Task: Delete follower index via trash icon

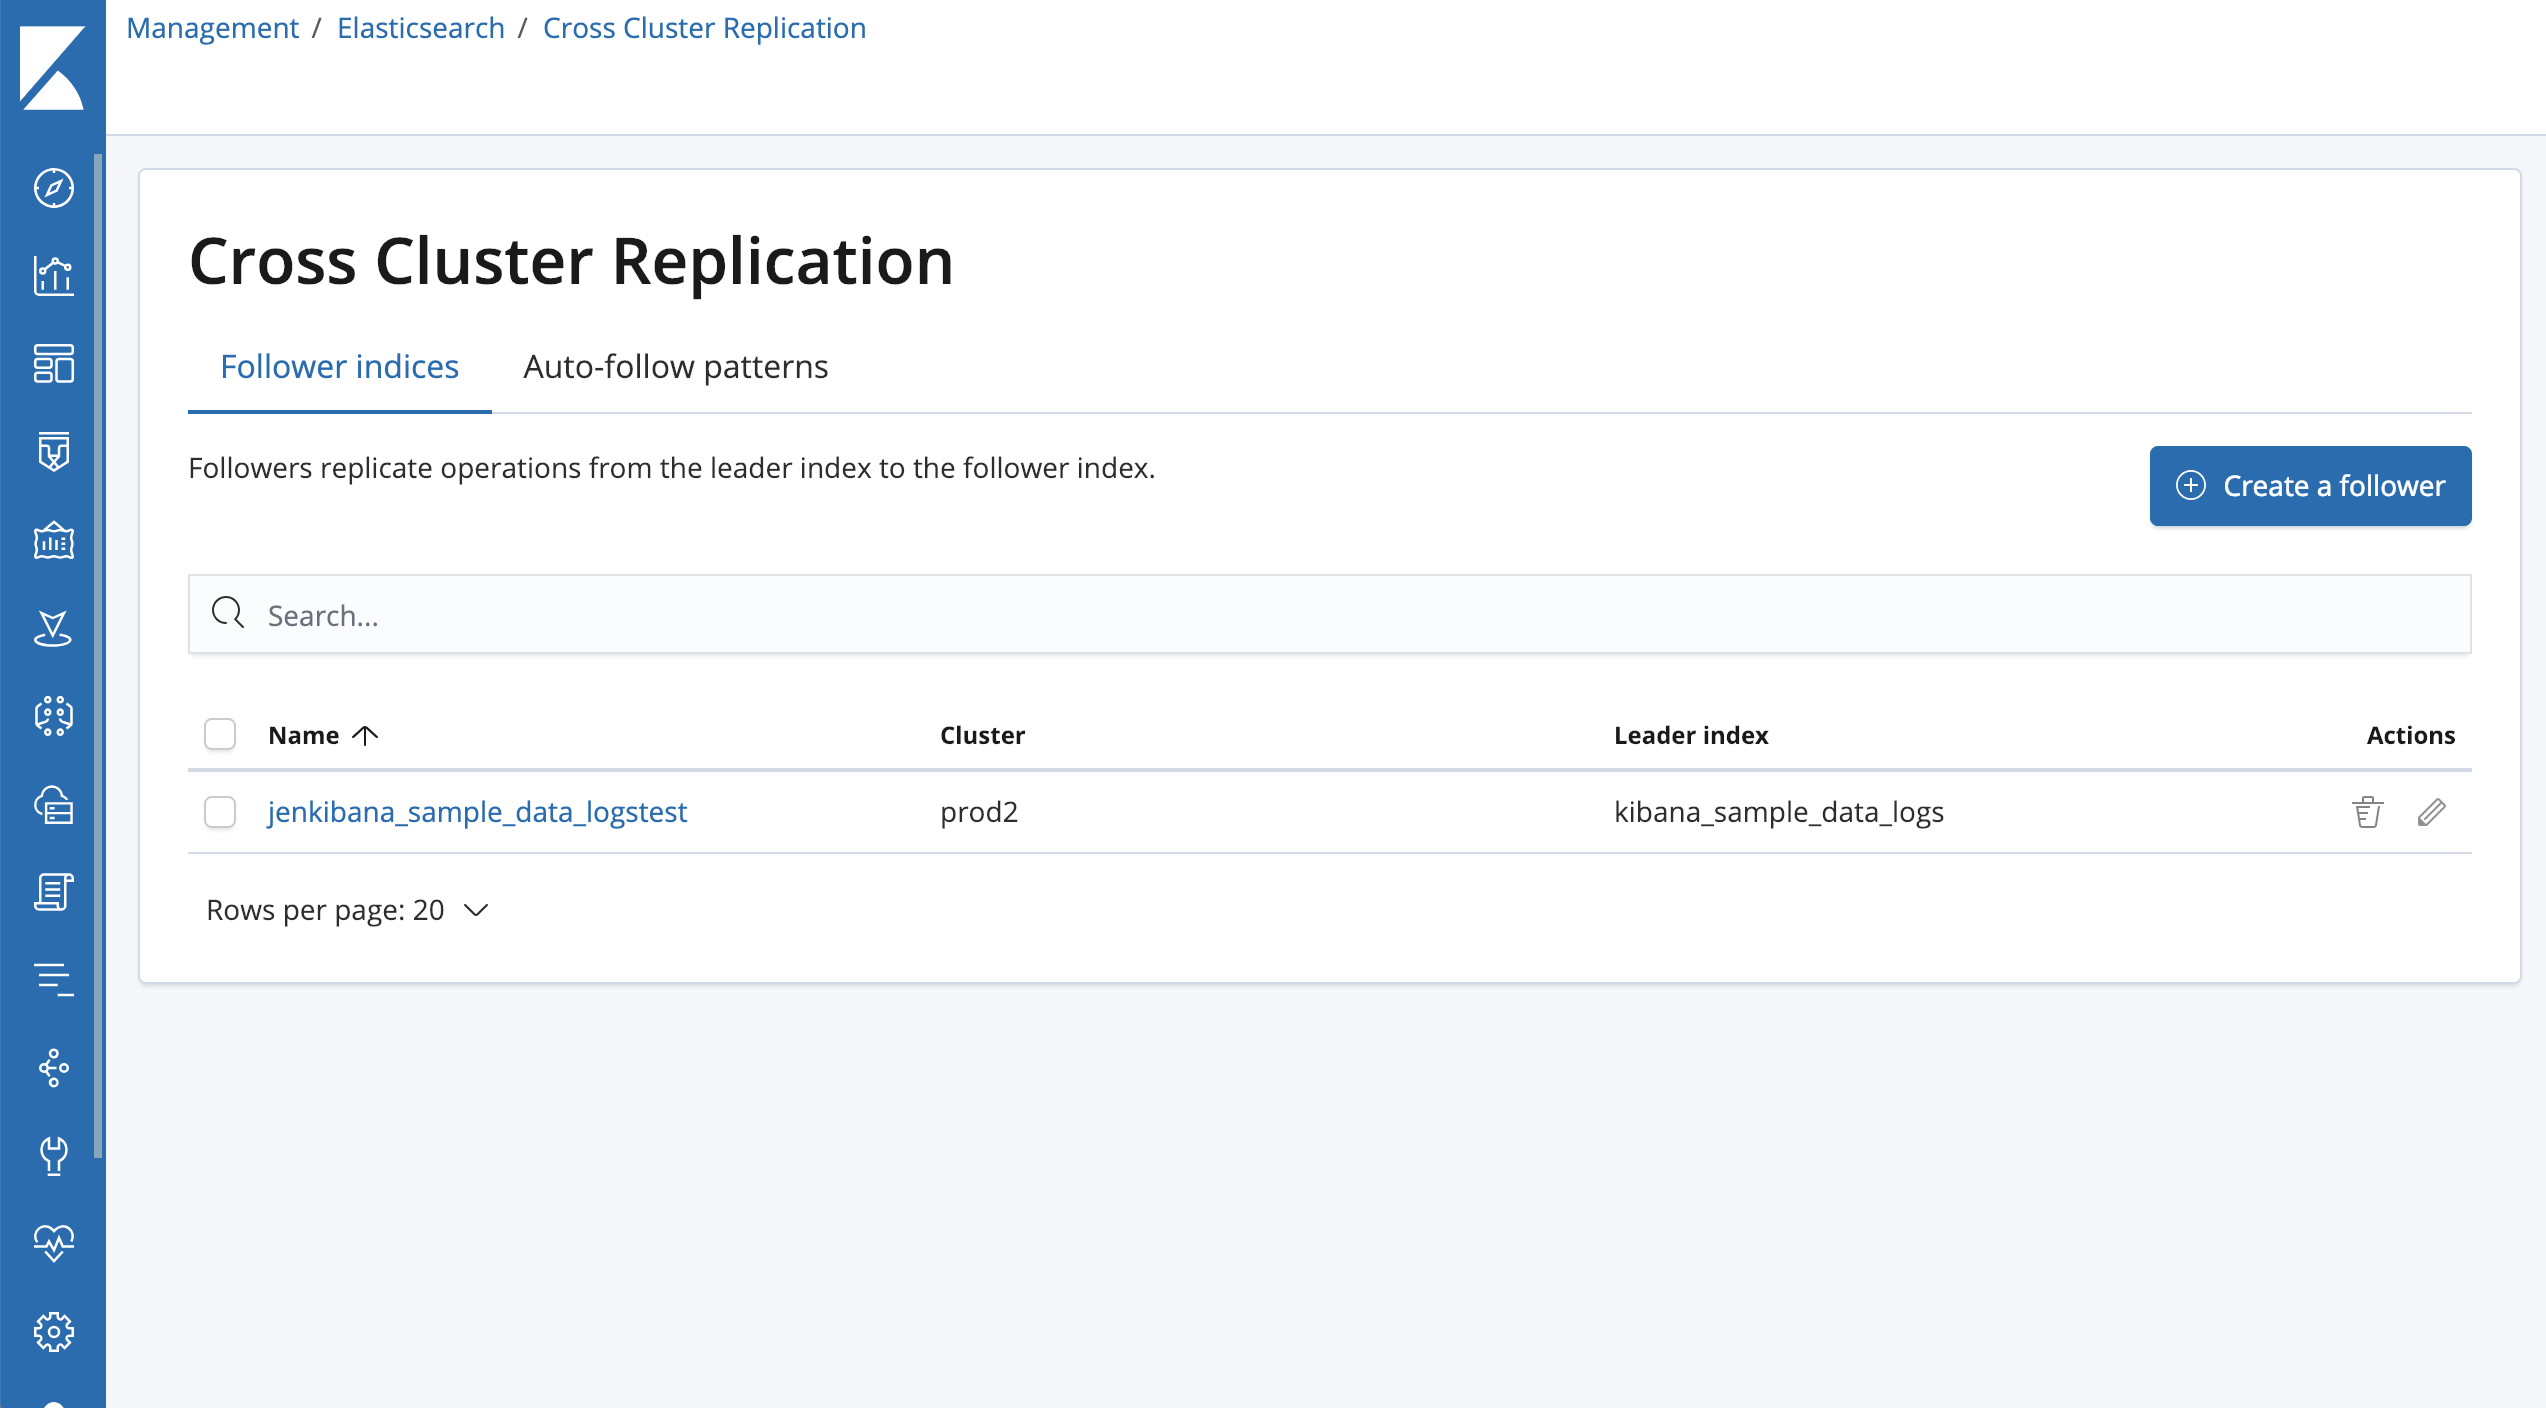Action: tap(2367, 812)
